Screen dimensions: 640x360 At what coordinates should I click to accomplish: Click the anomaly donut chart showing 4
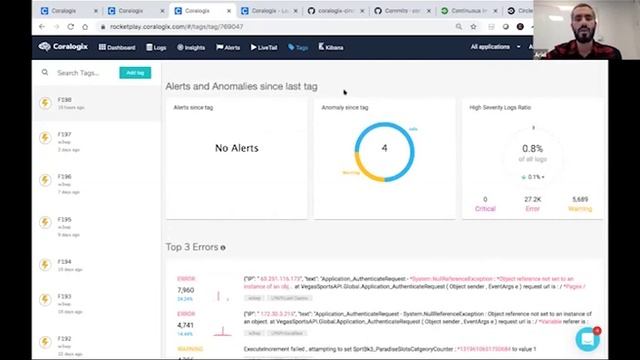coord(384,152)
